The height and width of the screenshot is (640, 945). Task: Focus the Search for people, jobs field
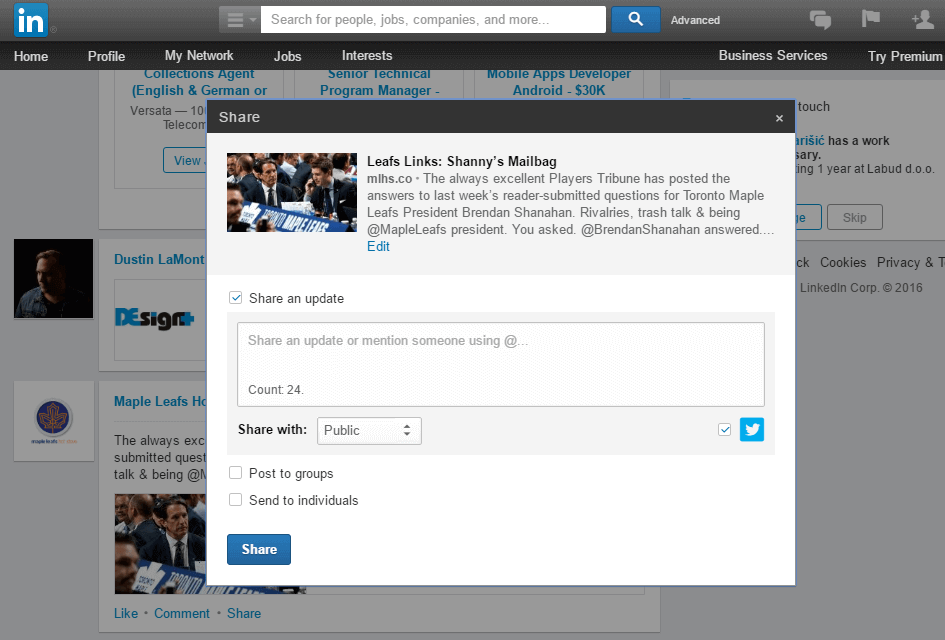[433, 19]
